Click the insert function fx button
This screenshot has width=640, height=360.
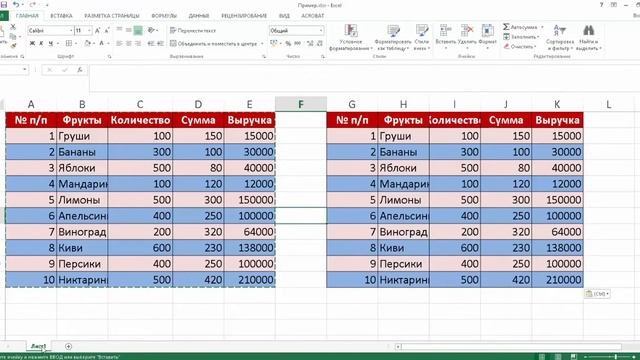80,70
